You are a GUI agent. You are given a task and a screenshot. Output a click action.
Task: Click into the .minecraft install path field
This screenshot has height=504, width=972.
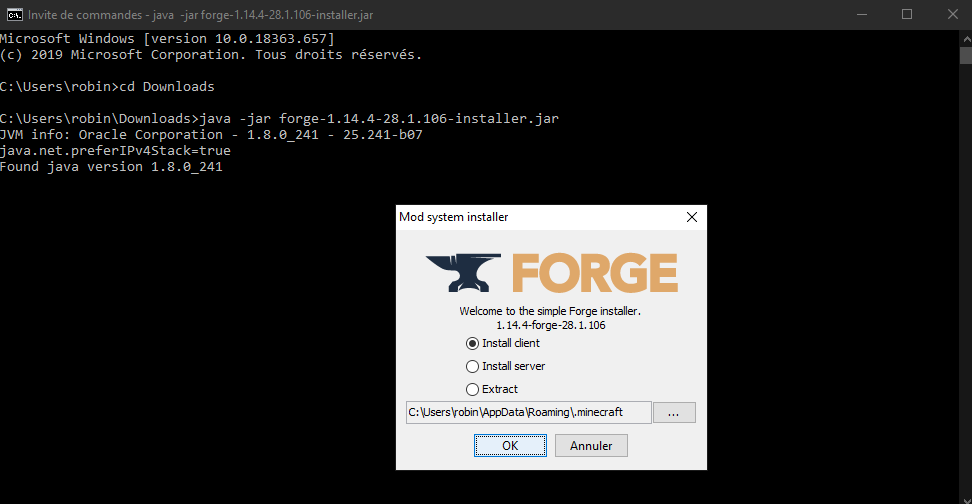pos(528,412)
